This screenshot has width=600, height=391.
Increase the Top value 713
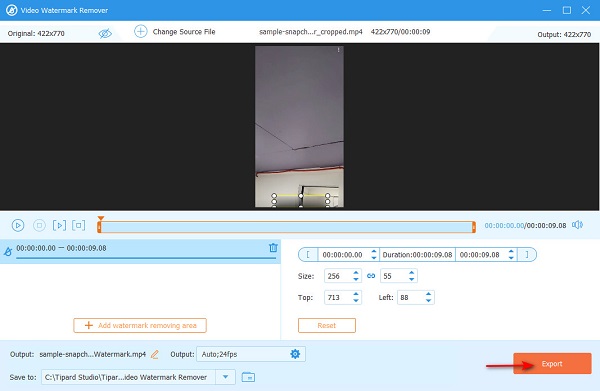pos(356,294)
